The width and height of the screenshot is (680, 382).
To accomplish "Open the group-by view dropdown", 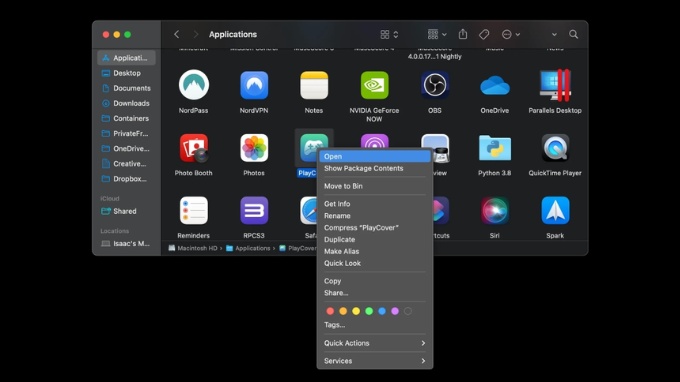I will click(437, 34).
